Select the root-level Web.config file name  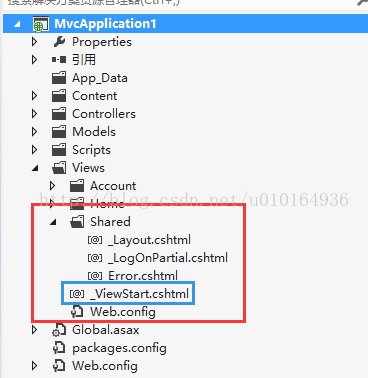[x=105, y=366]
